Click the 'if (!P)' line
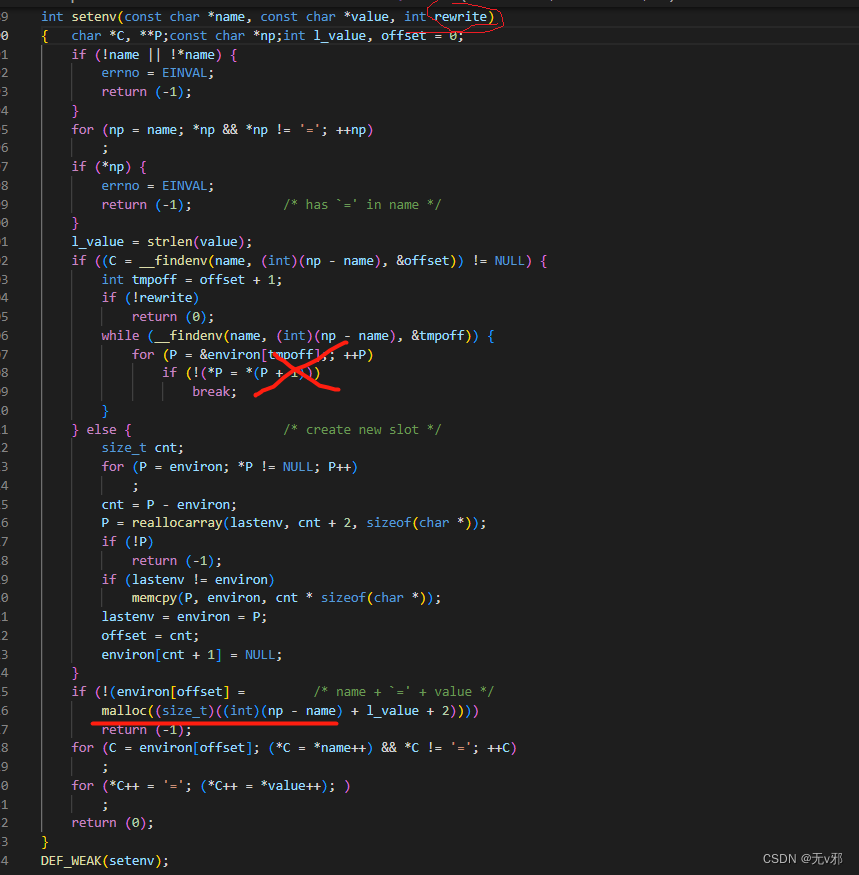Screen dimensions: 859x875 pos(127,542)
